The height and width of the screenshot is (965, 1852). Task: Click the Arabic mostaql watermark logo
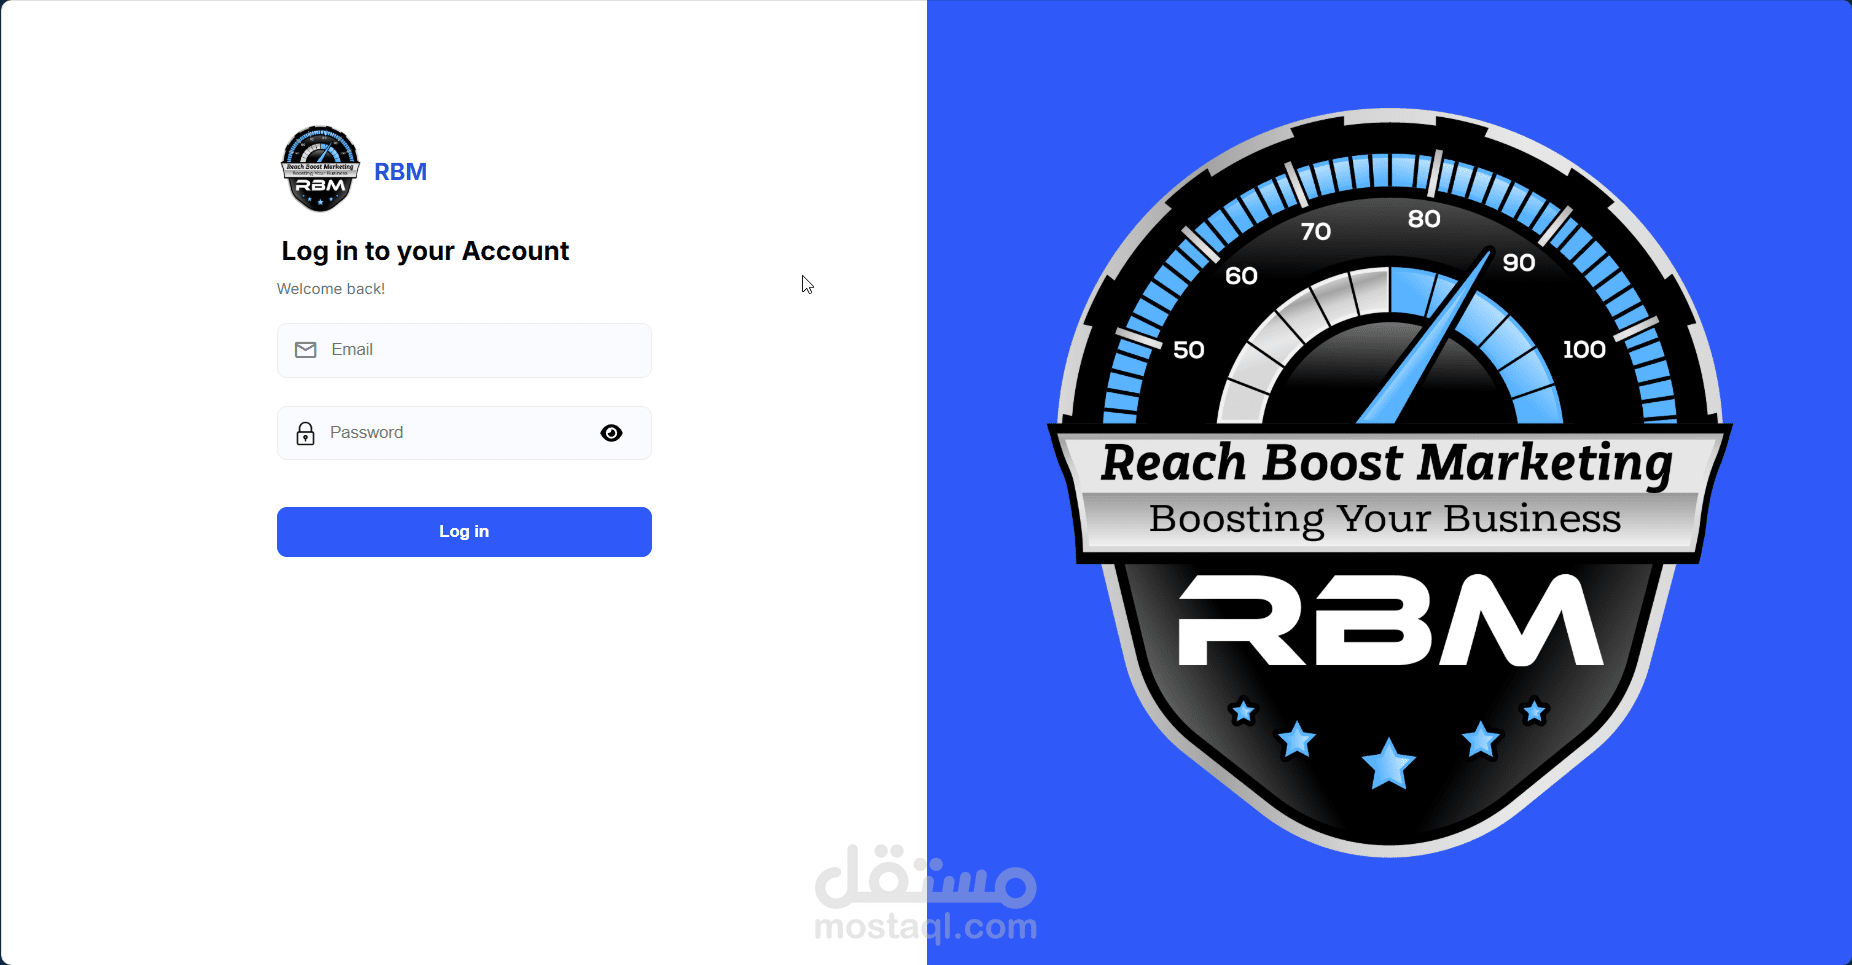click(926, 876)
